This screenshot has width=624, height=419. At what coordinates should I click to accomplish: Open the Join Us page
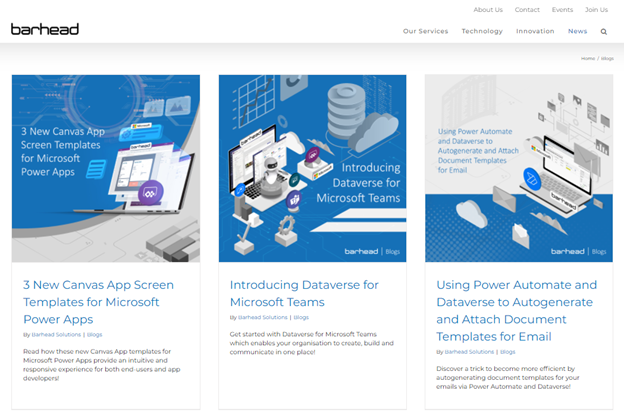coord(596,10)
